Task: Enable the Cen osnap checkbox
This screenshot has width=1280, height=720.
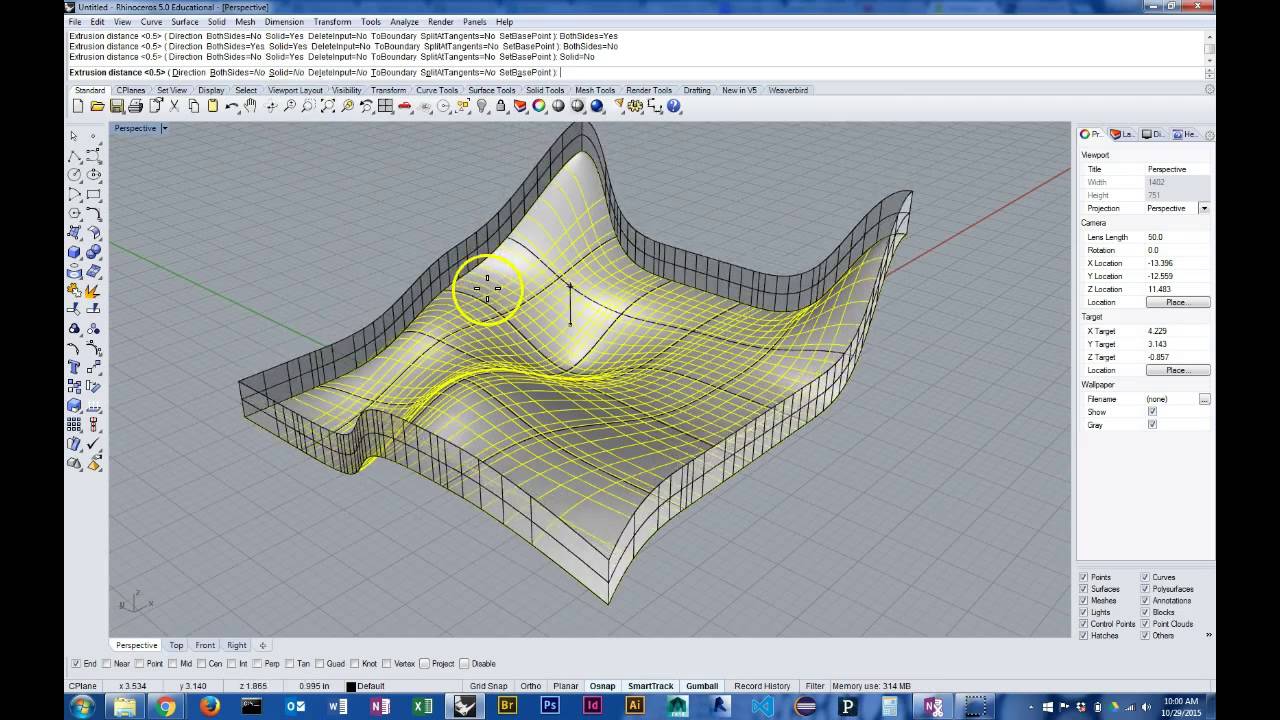Action: click(202, 664)
